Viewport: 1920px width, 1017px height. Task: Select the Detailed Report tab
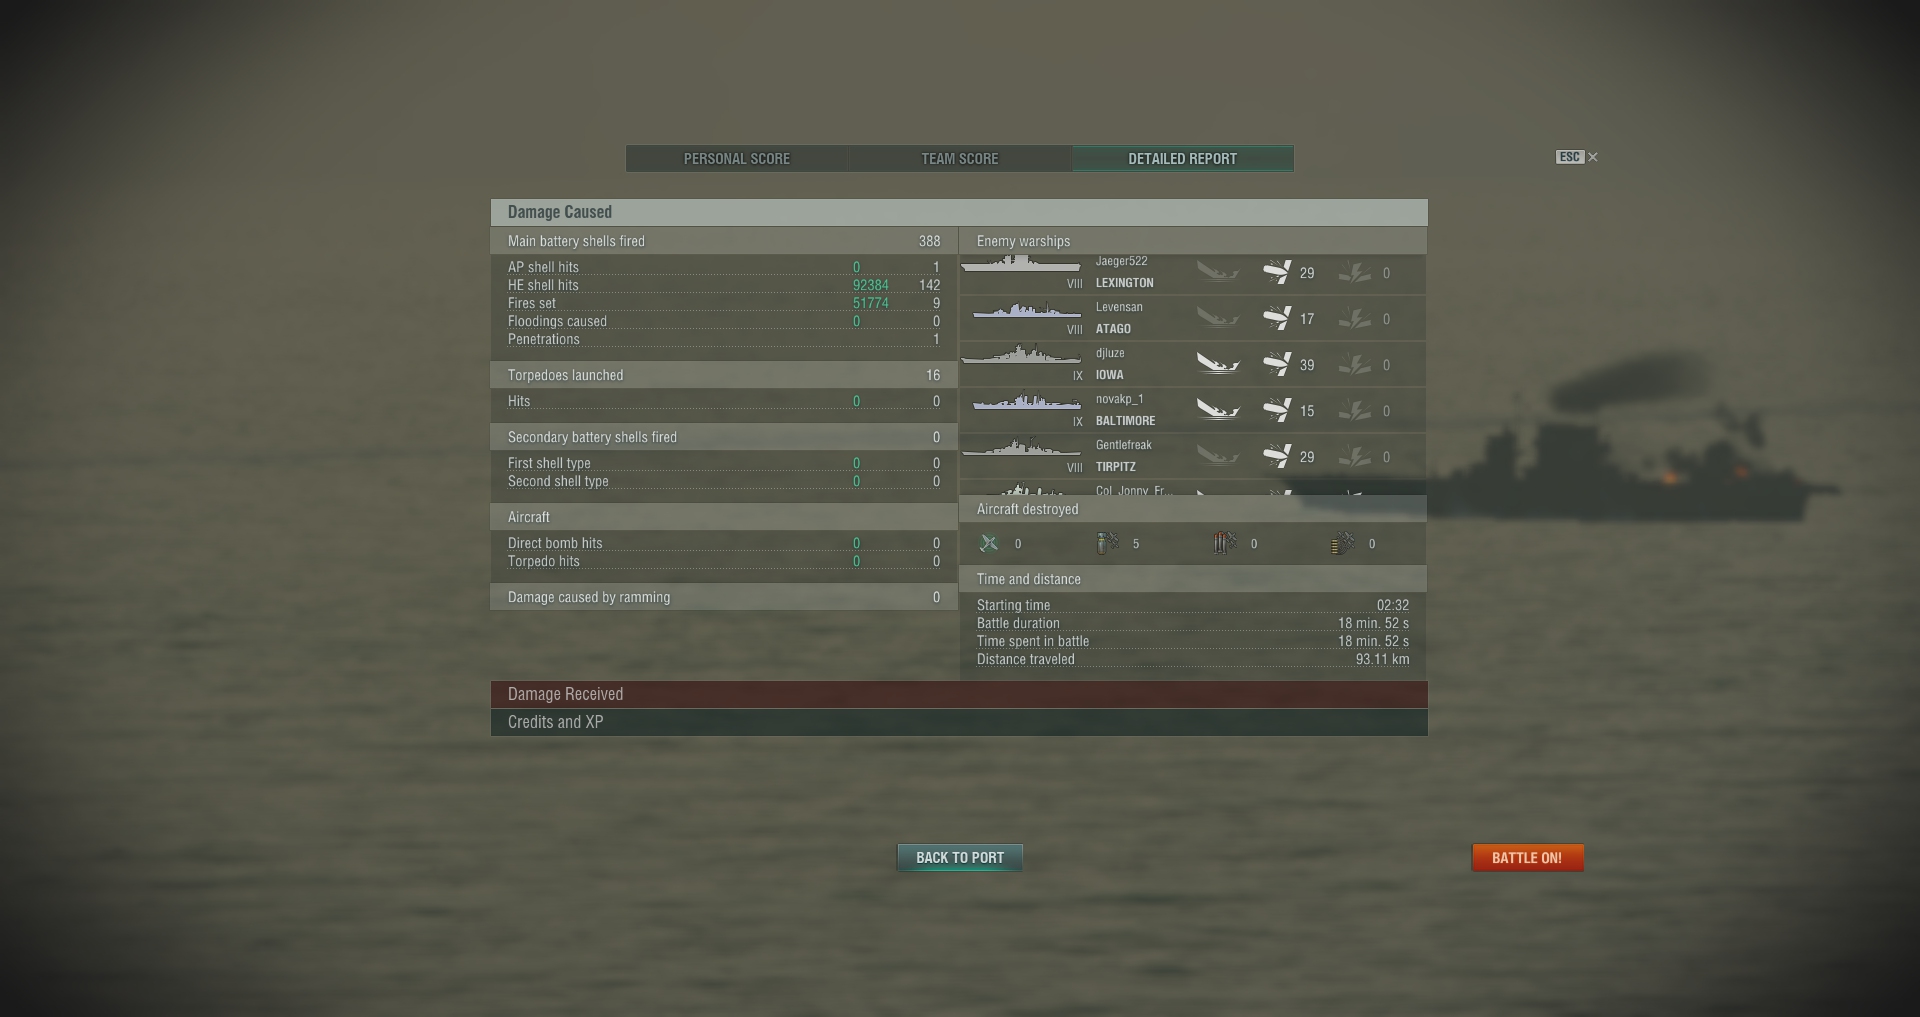[1183, 159]
